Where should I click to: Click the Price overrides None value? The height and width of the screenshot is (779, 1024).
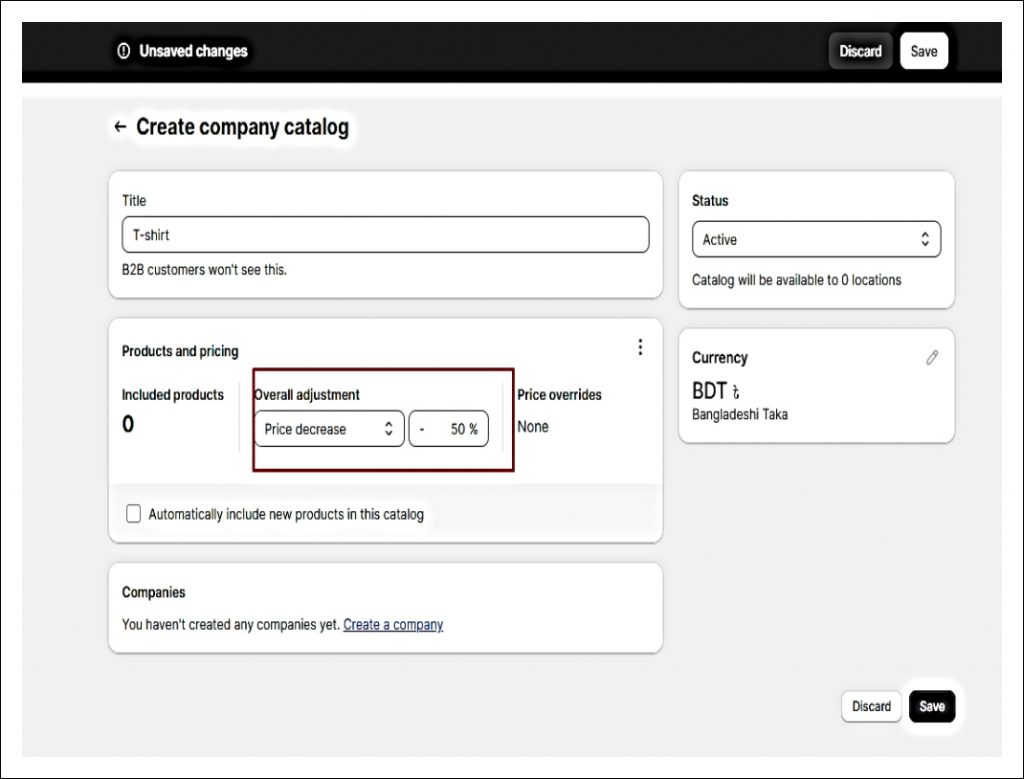click(532, 426)
